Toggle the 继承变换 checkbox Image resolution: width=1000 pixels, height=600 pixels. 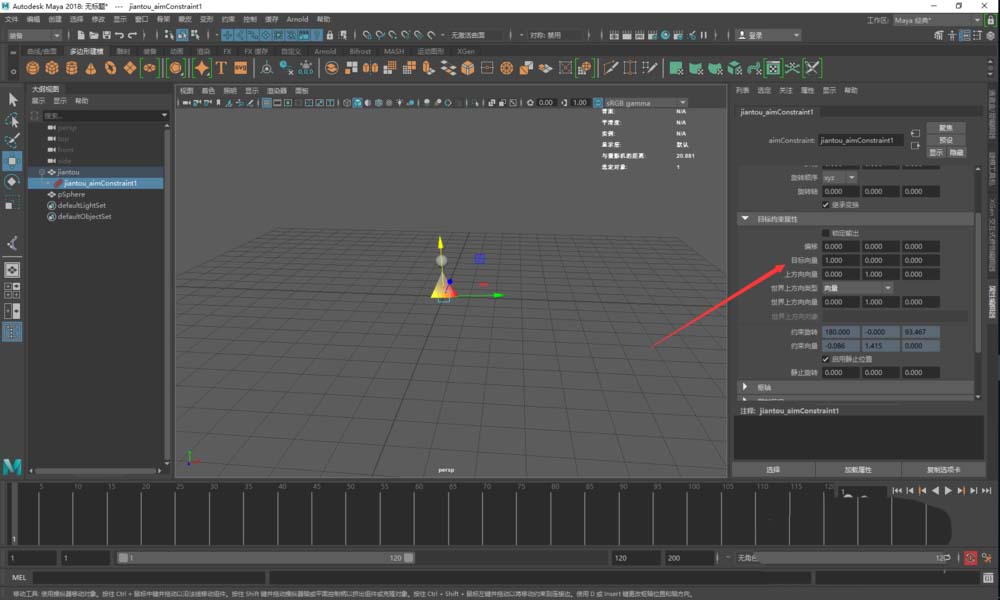coord(825,204)
